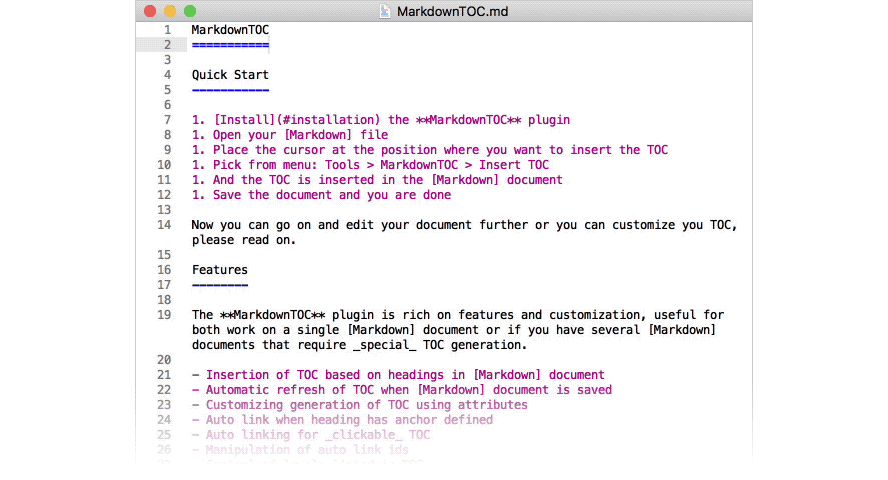Screen dimensions: 888x480
Task: Click line number 14 in the gutter
Action: coord(164,225)
